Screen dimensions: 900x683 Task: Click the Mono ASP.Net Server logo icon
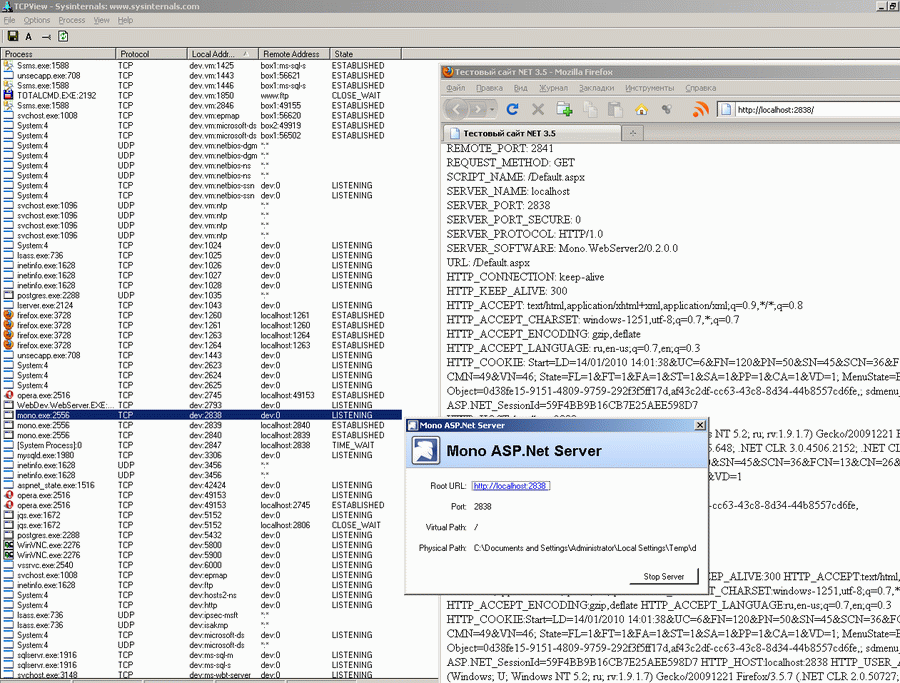425,451
